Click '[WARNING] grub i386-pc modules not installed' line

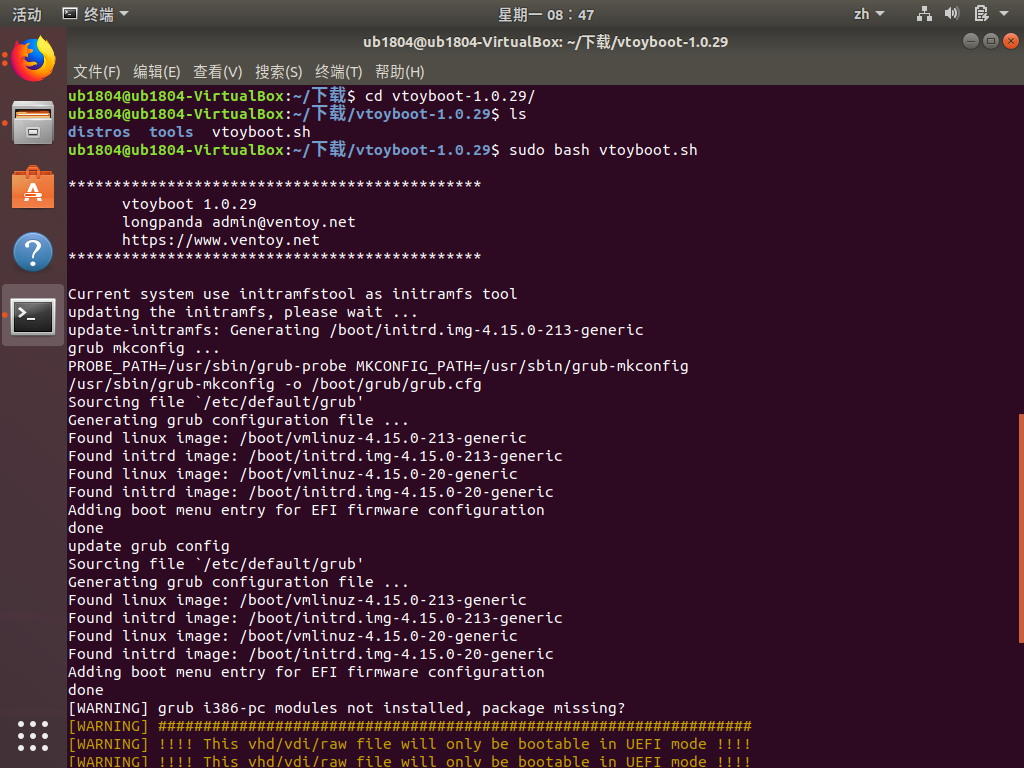coord(347,708)
